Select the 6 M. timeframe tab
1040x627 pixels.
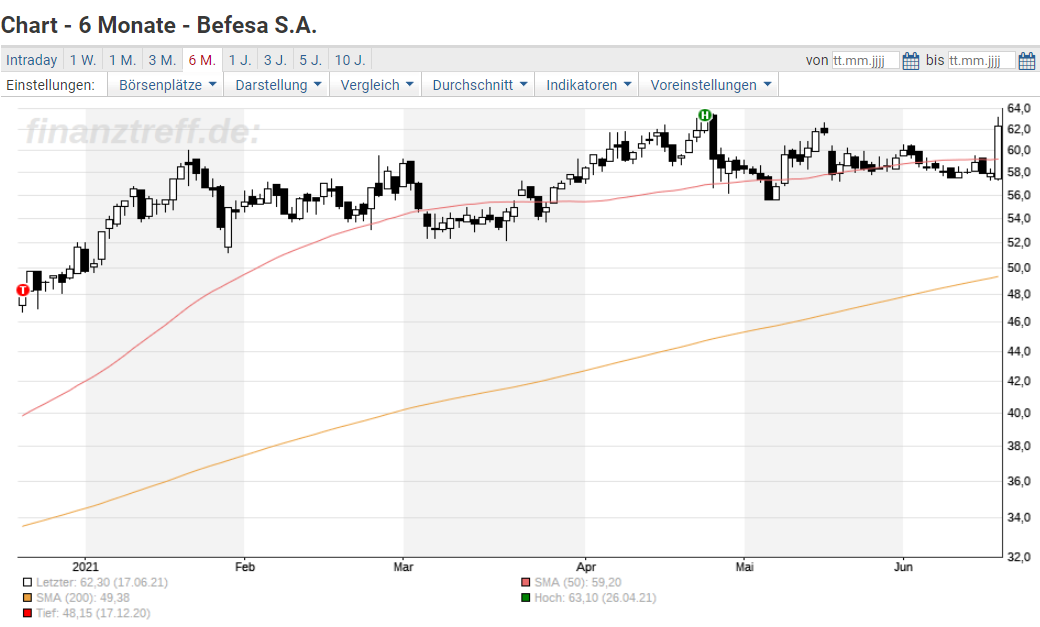point(202,60)
